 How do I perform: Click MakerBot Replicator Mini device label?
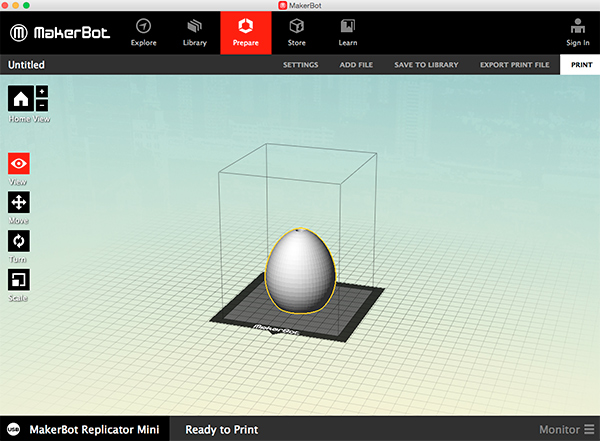94,430
